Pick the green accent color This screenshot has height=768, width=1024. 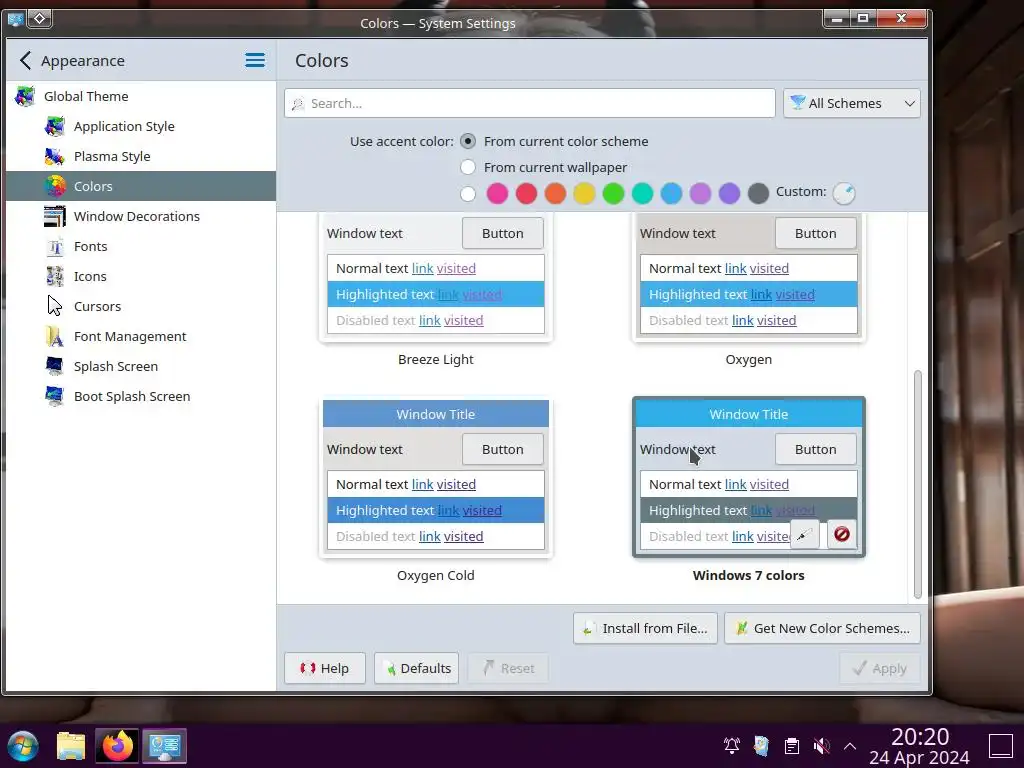613,194
